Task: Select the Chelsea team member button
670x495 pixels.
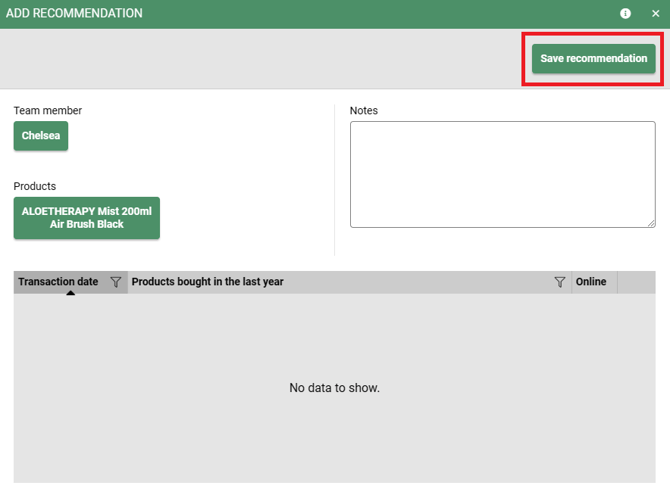Action: tap(41, 136)
